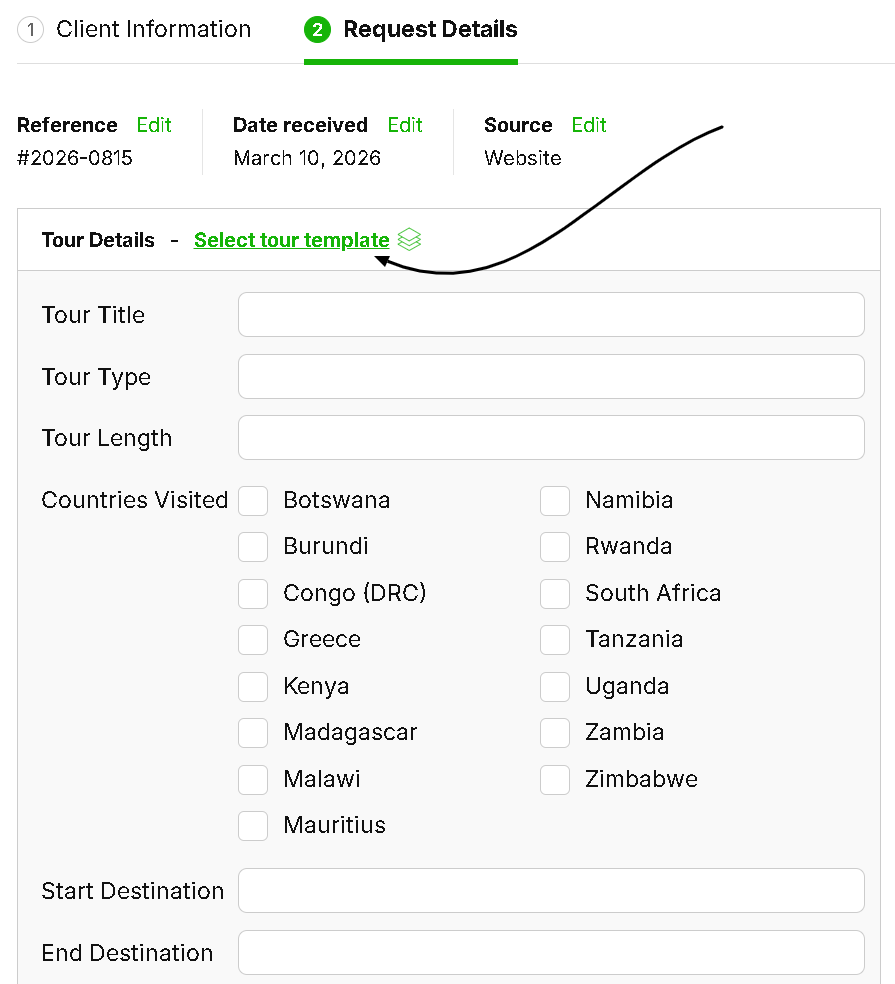Viewport: 895px width, 984px height.
Task: Click the End Destination input field
Action: coord(551,953)
